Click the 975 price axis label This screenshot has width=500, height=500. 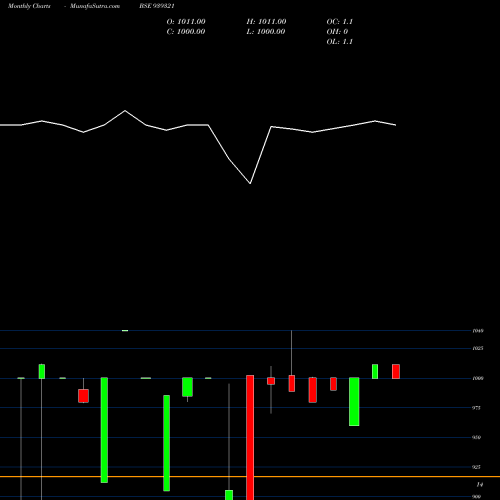pos(477,408)
